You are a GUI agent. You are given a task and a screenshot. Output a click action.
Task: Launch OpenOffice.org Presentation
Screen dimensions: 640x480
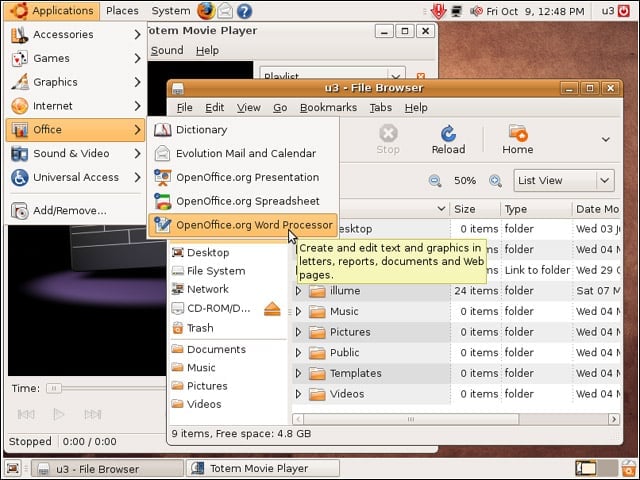(x=243, y=178)
